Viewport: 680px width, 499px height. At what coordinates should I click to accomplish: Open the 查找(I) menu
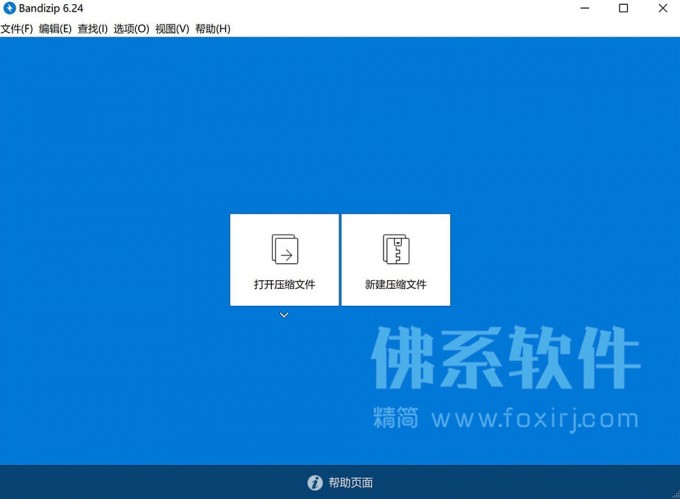[x=92, y=29]
